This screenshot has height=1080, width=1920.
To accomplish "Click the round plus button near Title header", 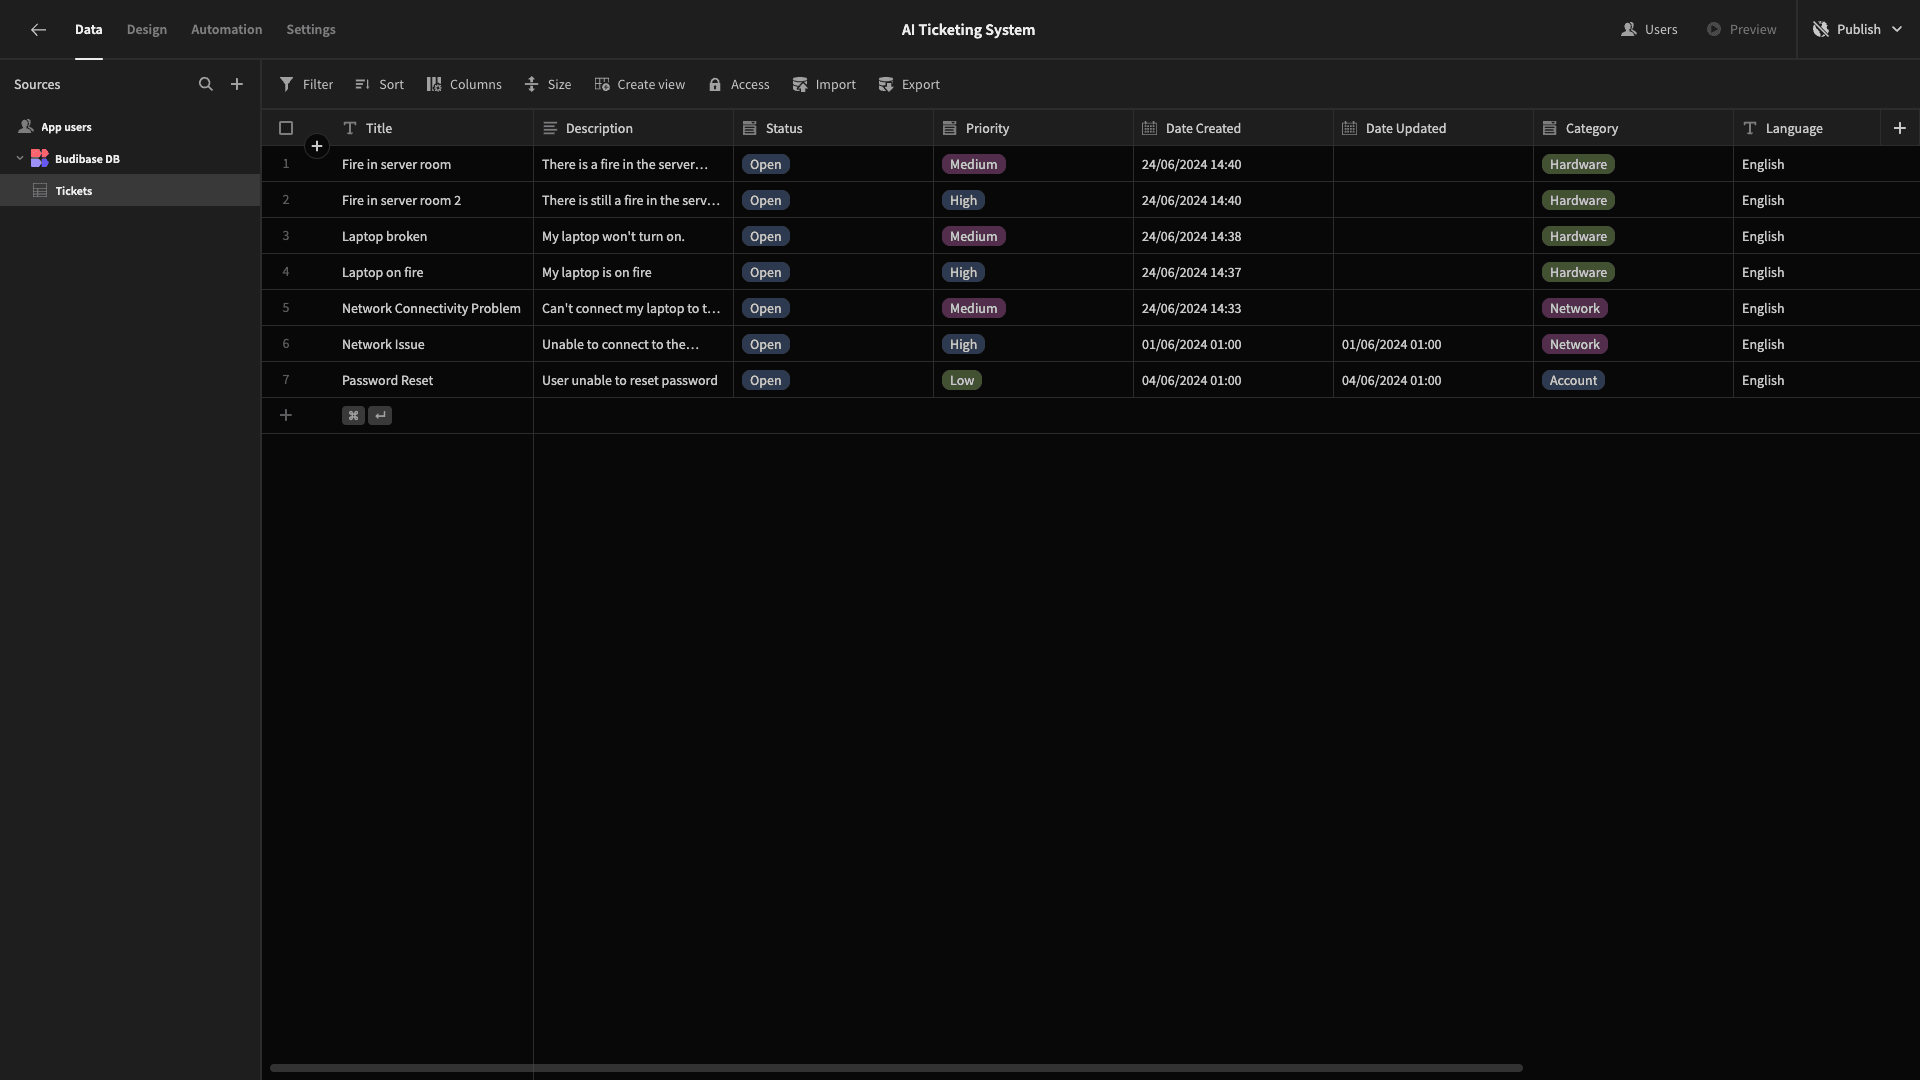I will (317, 147).
